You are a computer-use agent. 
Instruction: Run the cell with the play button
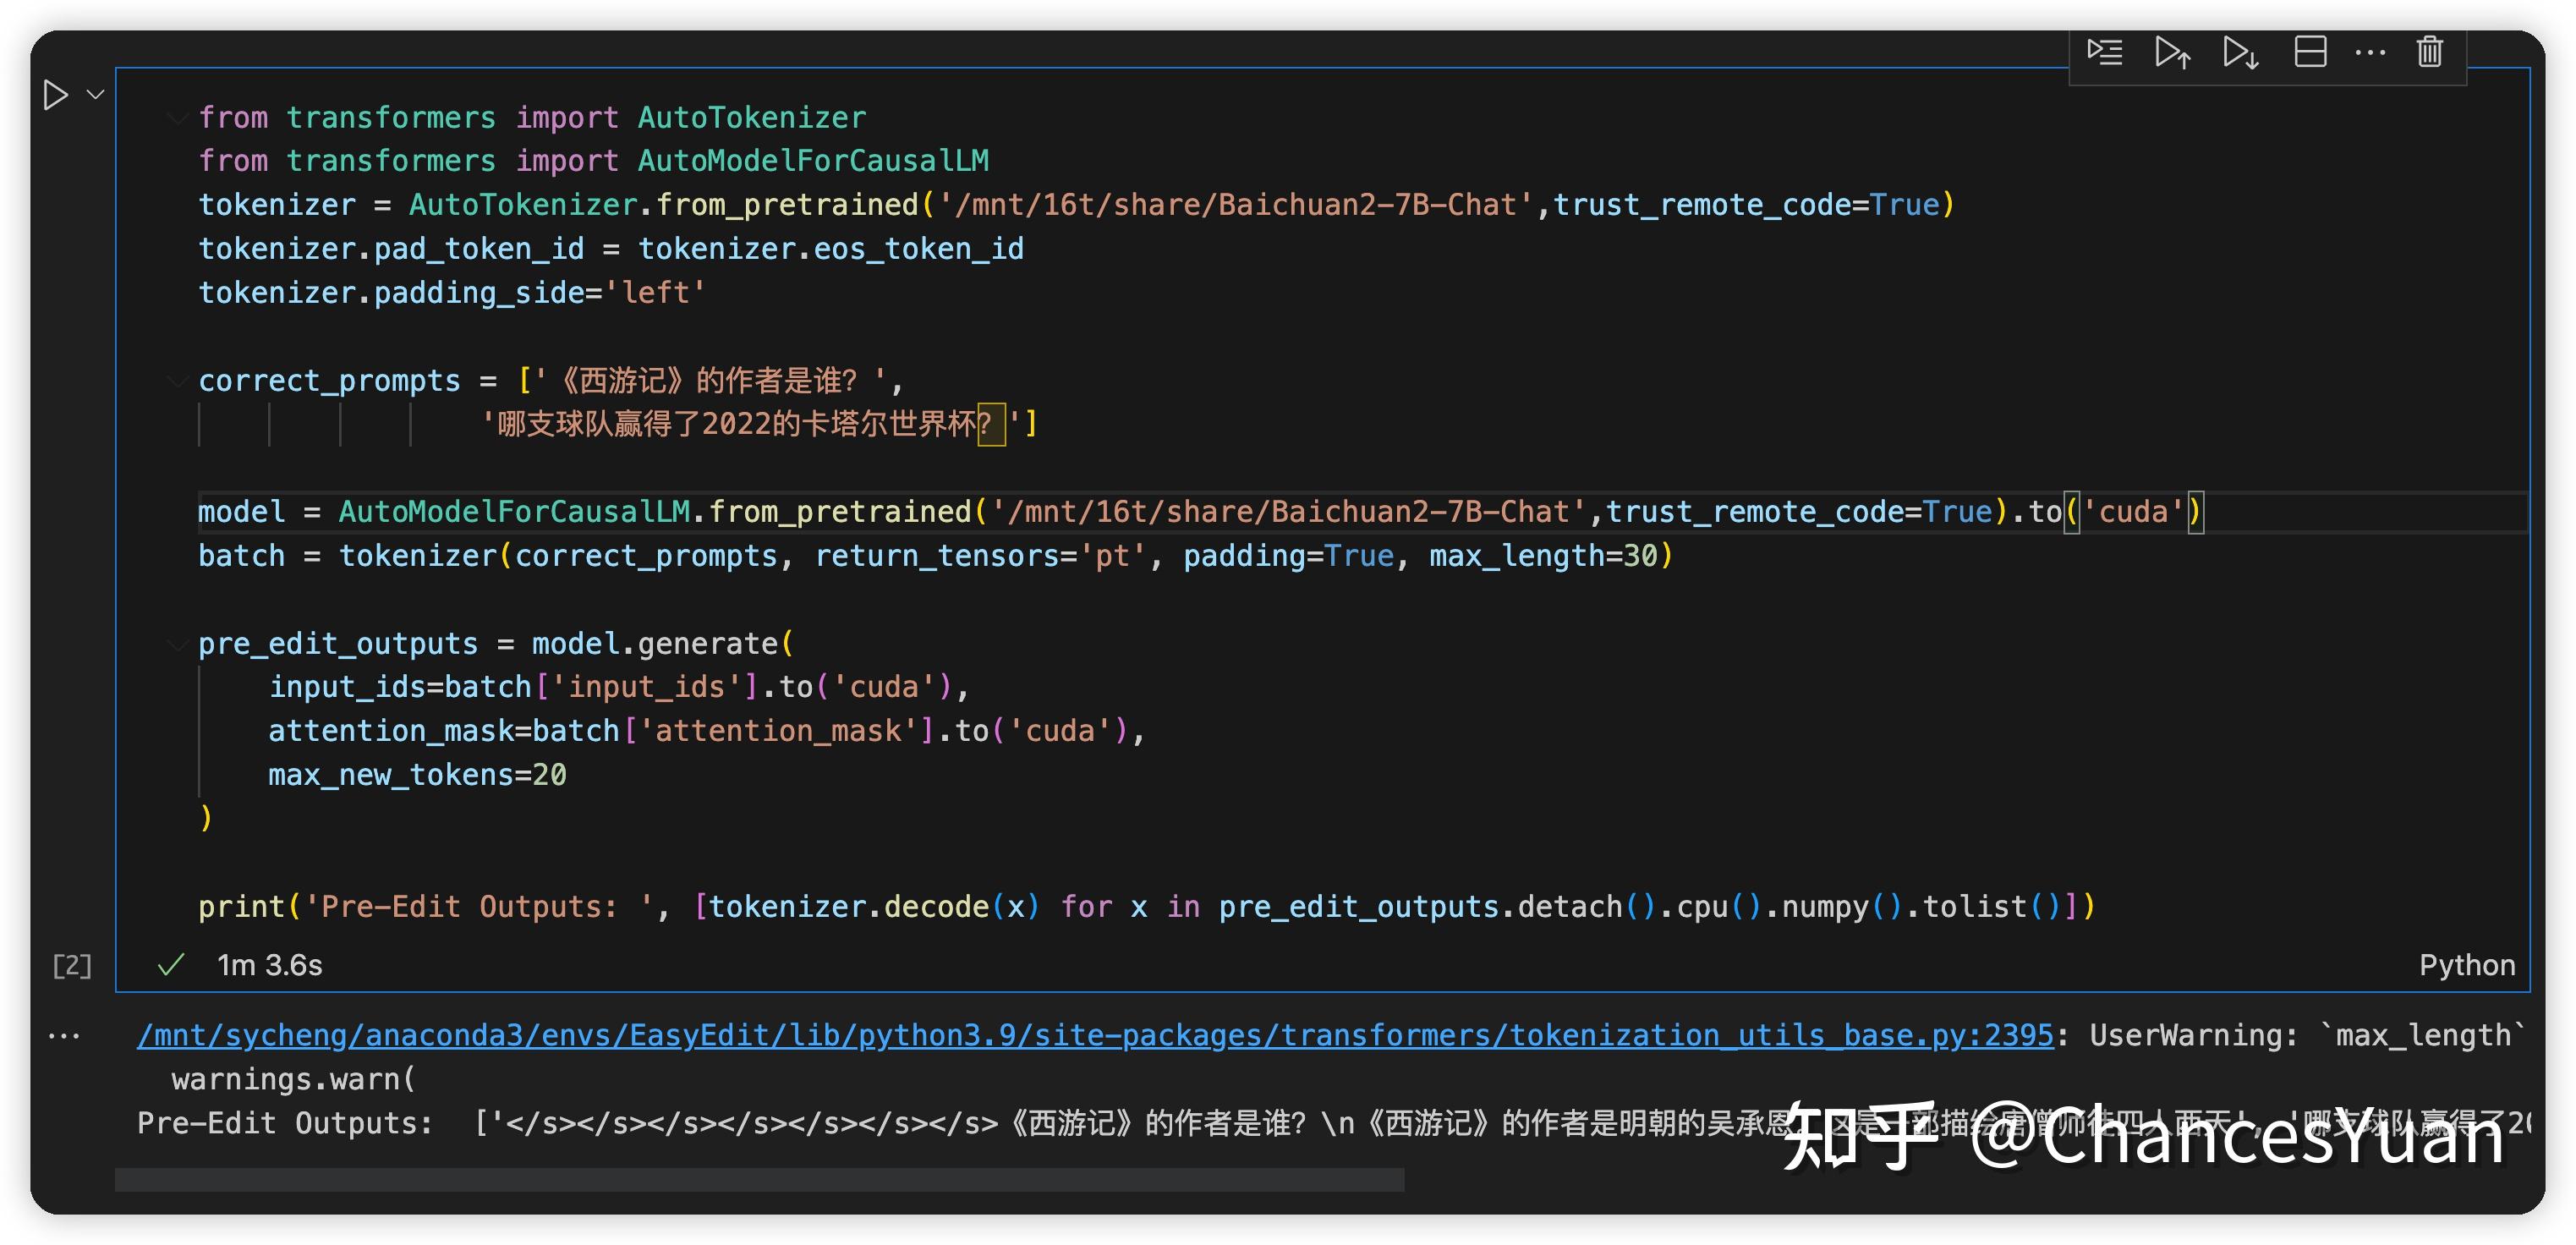[x=55, y=95]
